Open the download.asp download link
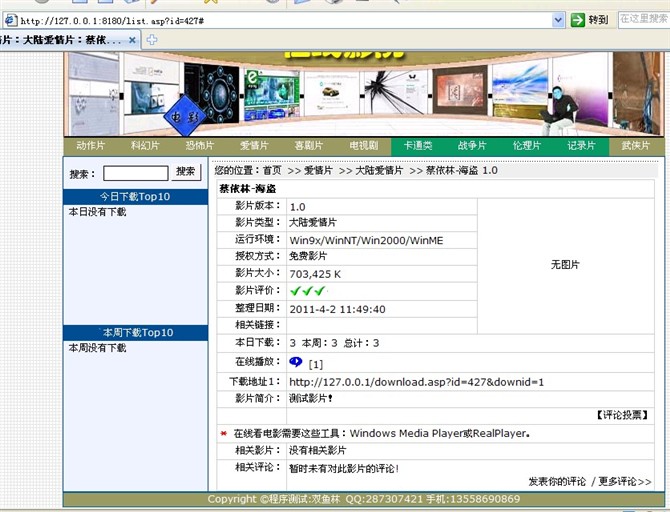 tap(416, 381)
